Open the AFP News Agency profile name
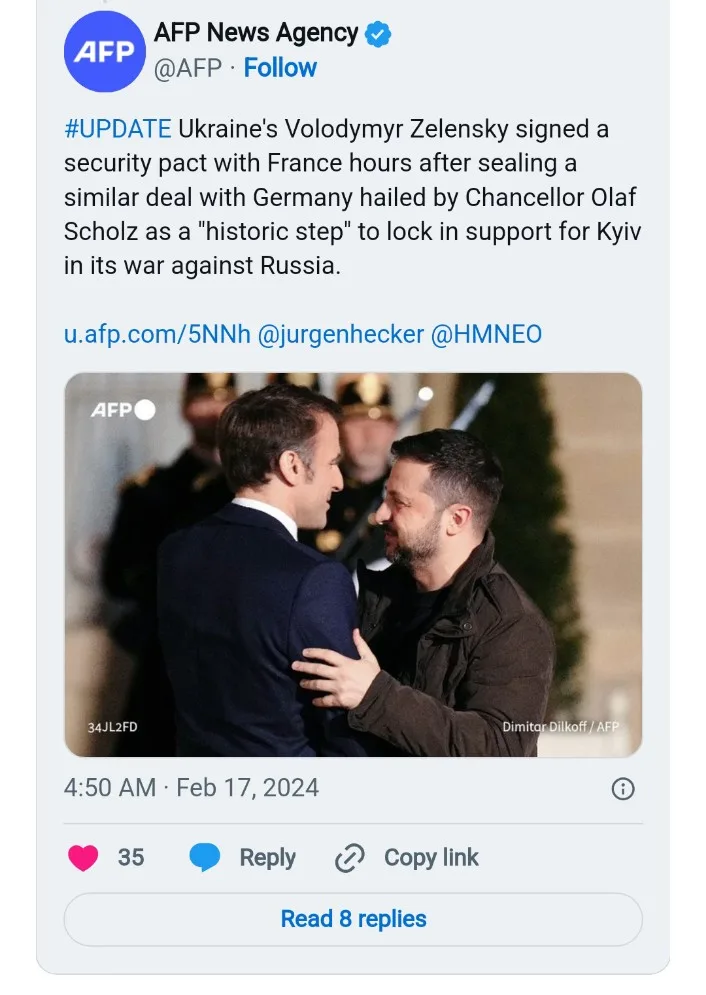The width and height of the screenshot is (706, 995). coord(256,33)
